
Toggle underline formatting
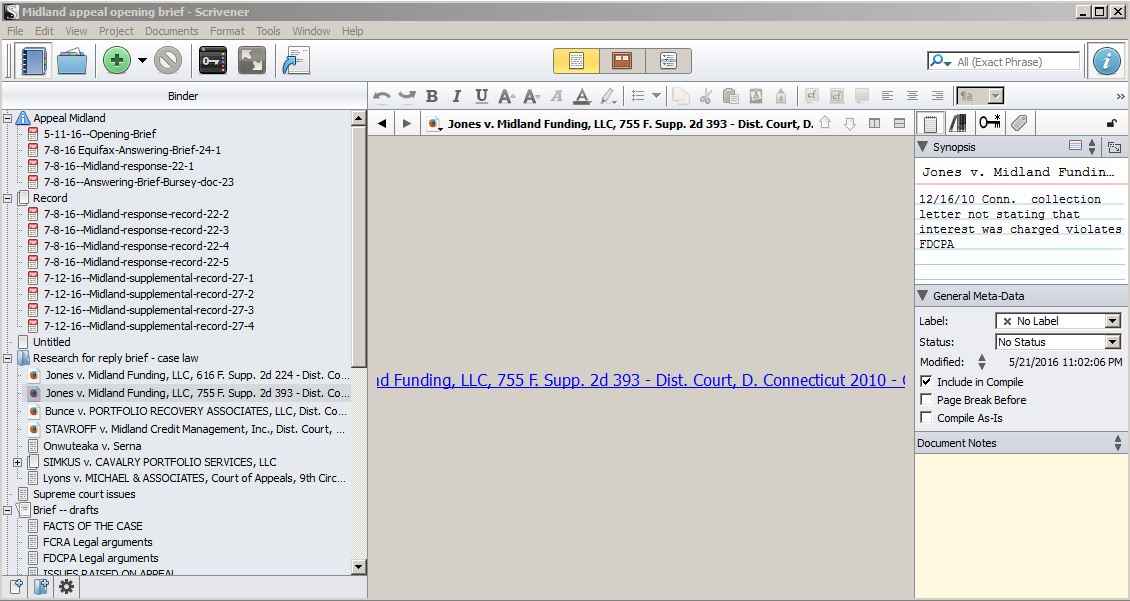[481, 96]
